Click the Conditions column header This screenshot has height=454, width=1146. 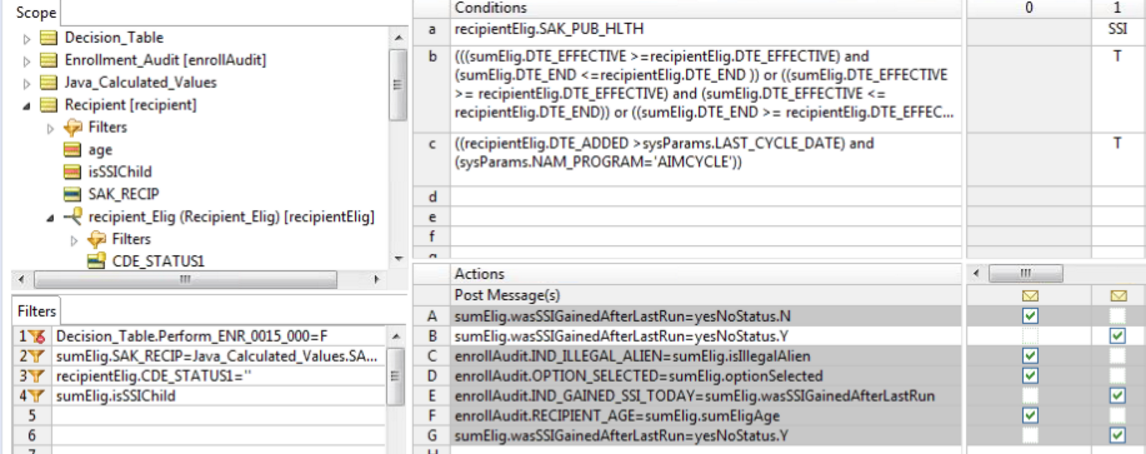[705, 9]
